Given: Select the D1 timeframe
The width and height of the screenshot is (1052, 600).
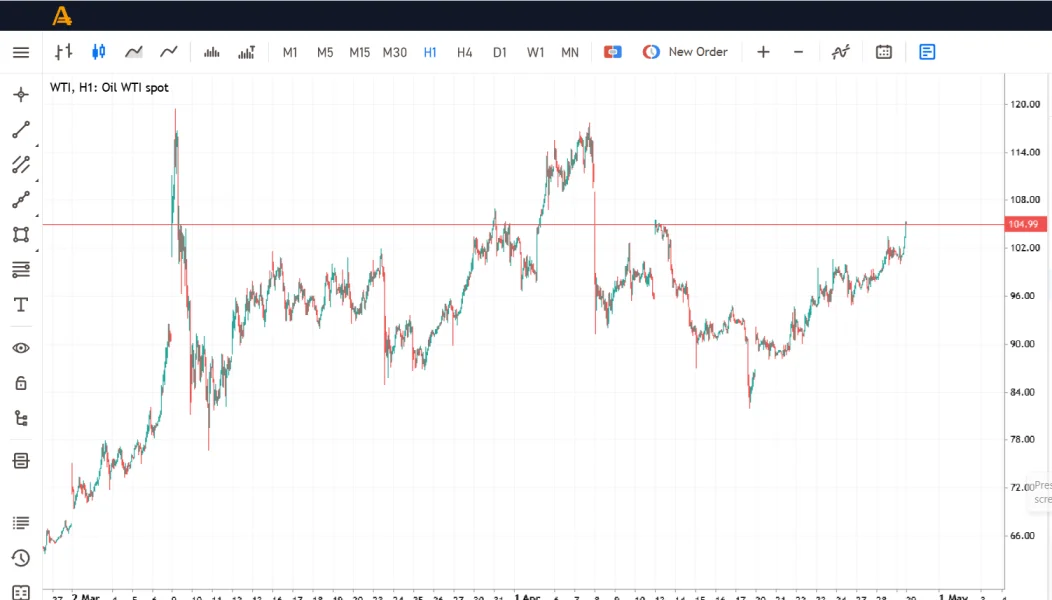Looking at the screenshot, I should [500, 52].
